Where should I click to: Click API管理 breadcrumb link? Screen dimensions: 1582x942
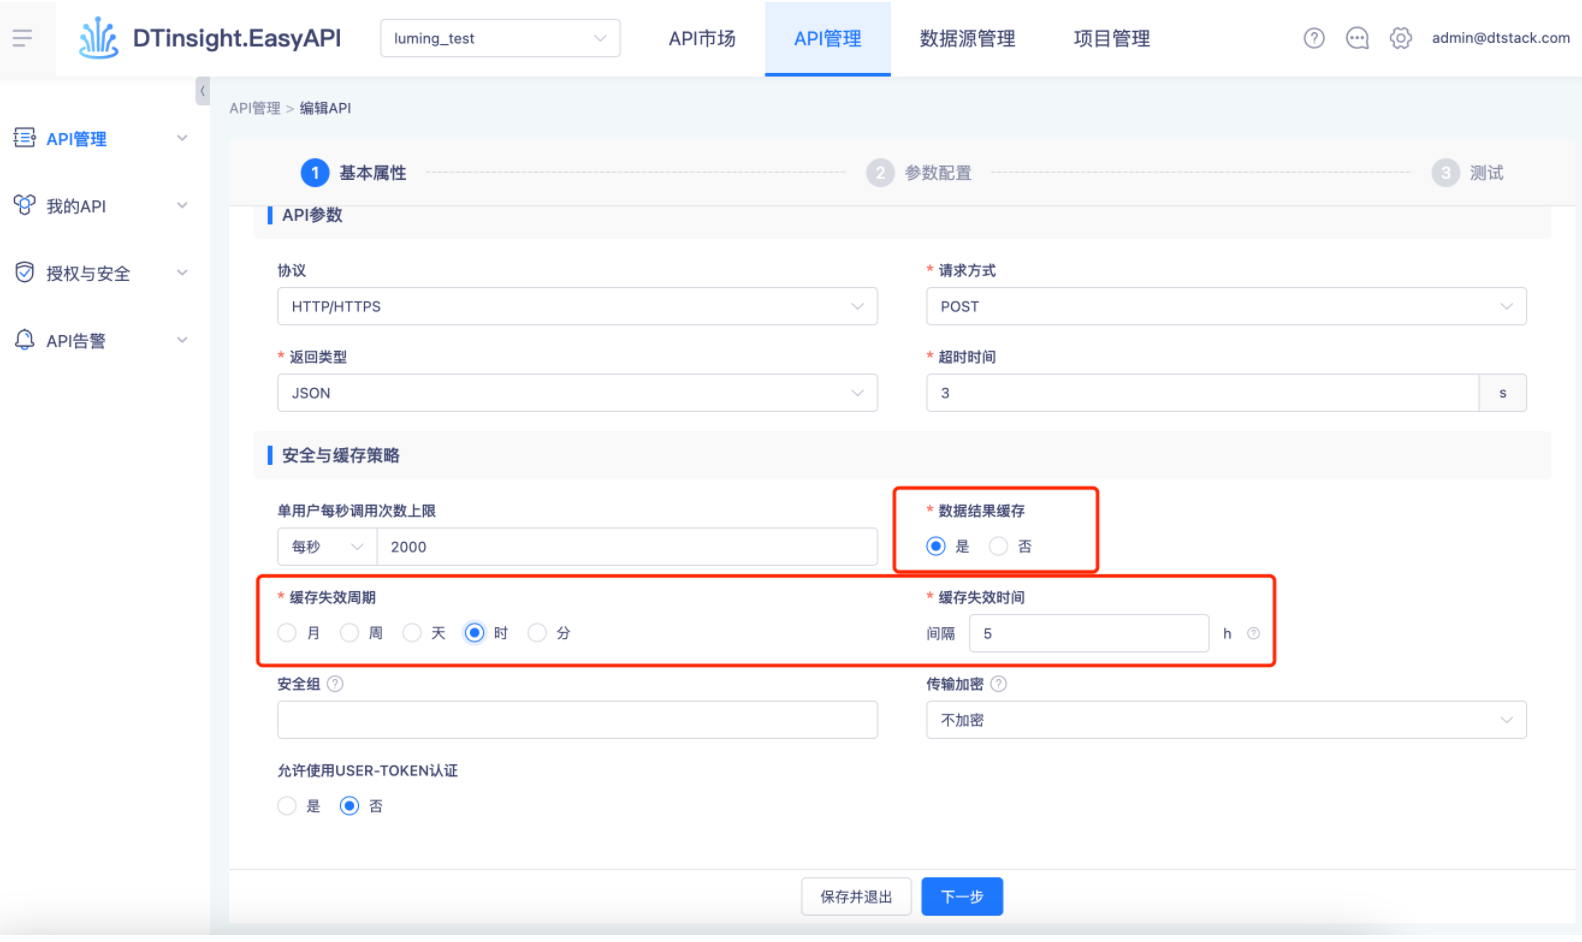point(255,108)
